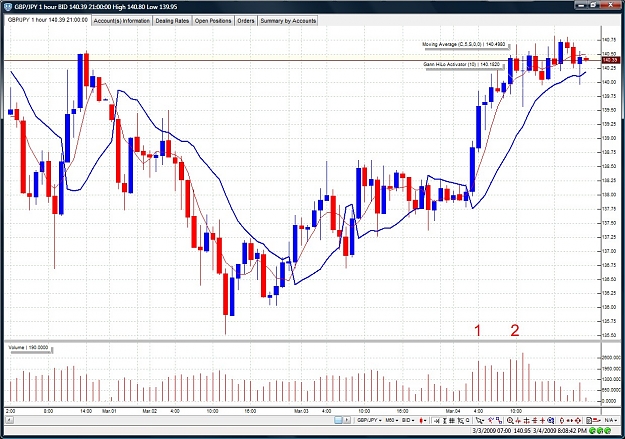Click the Gann HiLo Activator indicator label
Screen dimensions: 625x439
tap(461, 64)
